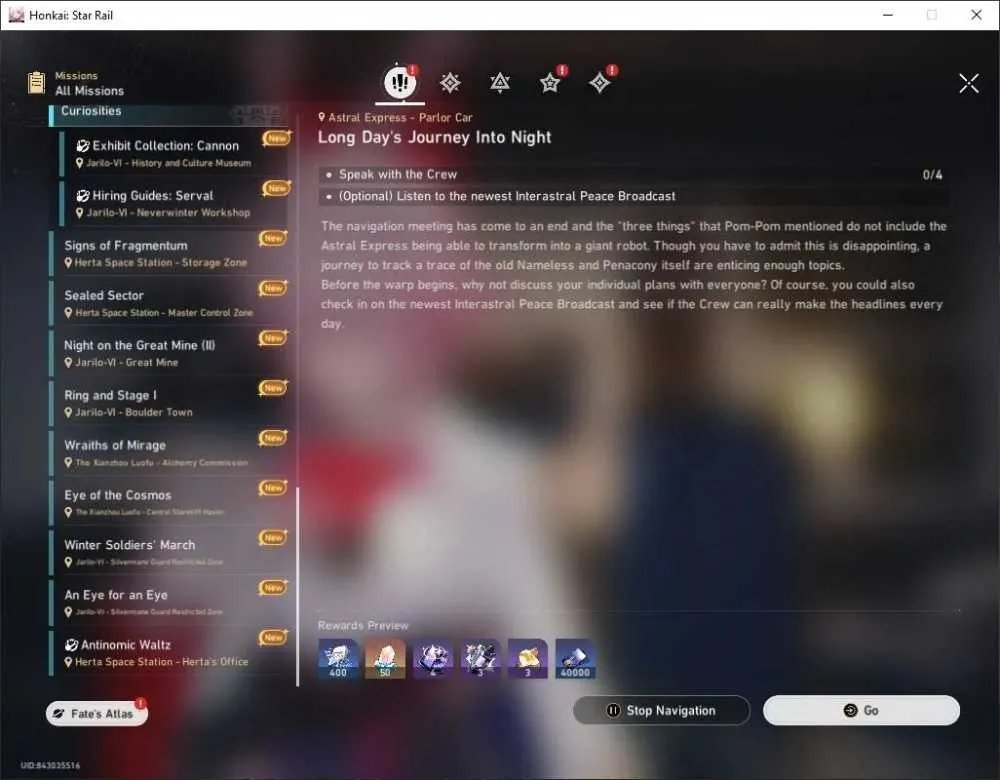Click the 40000 credits reward icon
1000x780 pixels.
(x=575, y=658)
